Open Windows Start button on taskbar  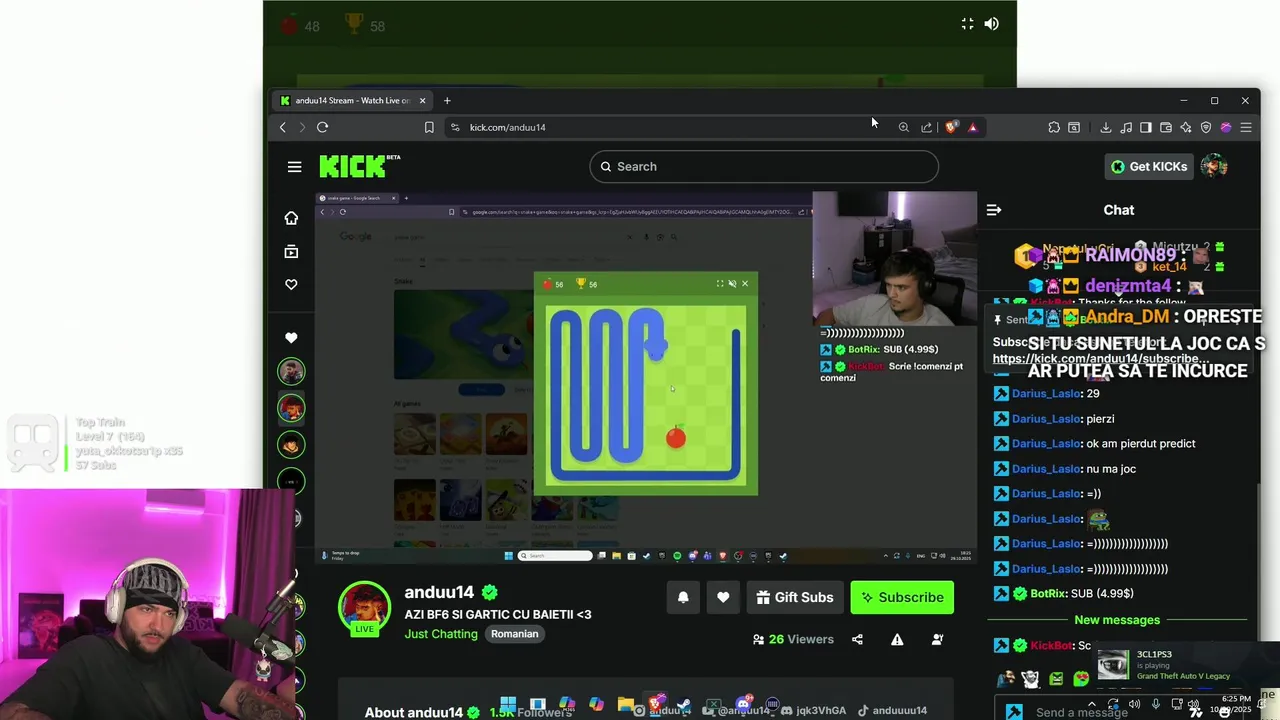[508, 705]
